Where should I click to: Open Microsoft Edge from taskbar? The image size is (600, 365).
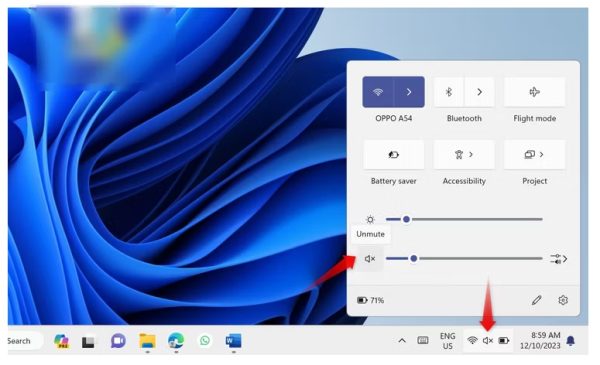click(176, 341)
